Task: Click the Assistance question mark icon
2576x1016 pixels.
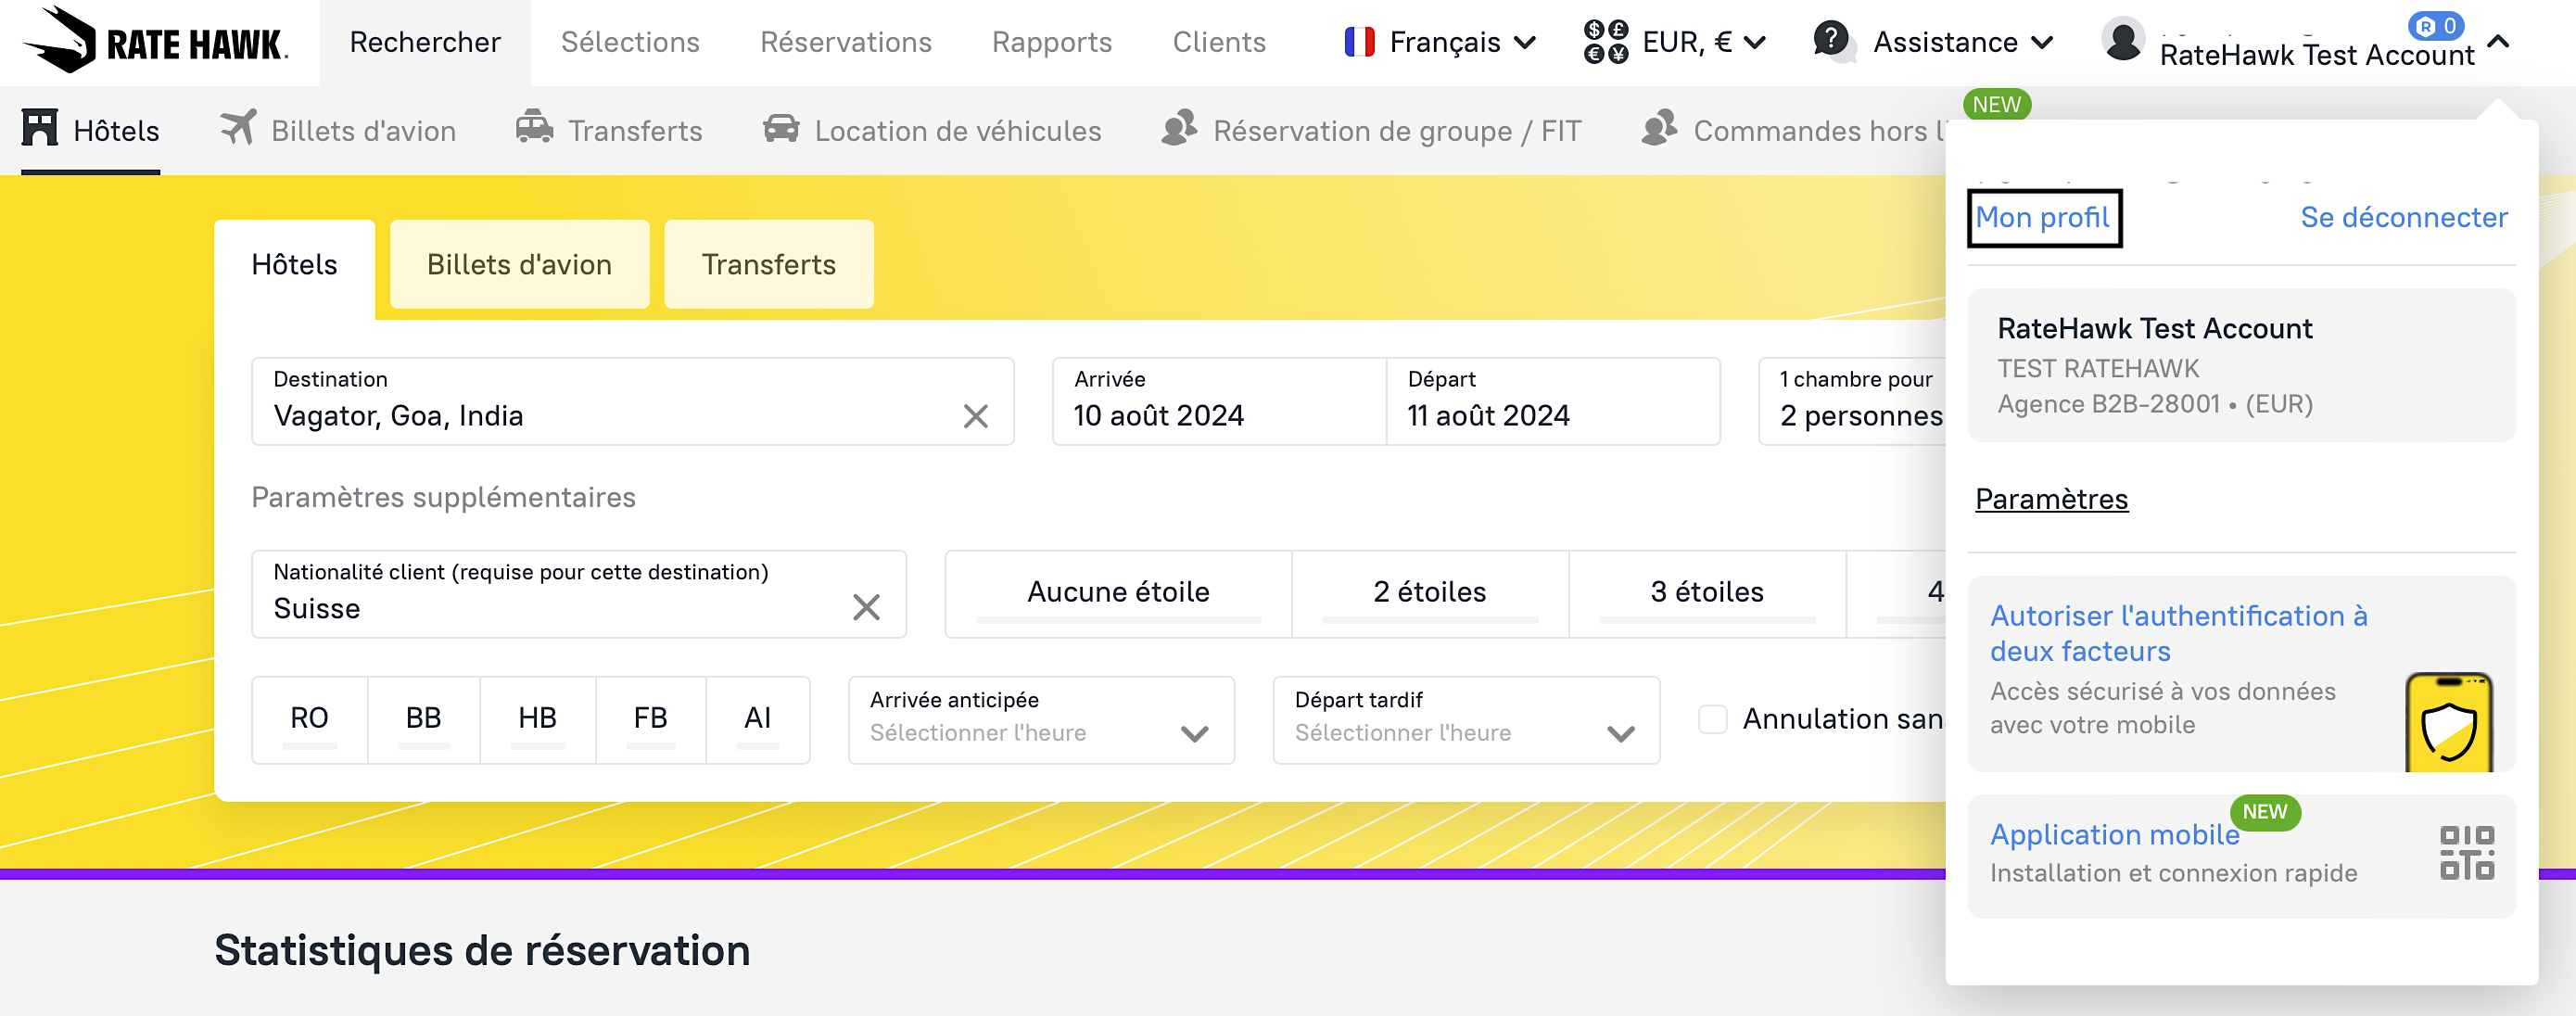Action: point(1831,40)
